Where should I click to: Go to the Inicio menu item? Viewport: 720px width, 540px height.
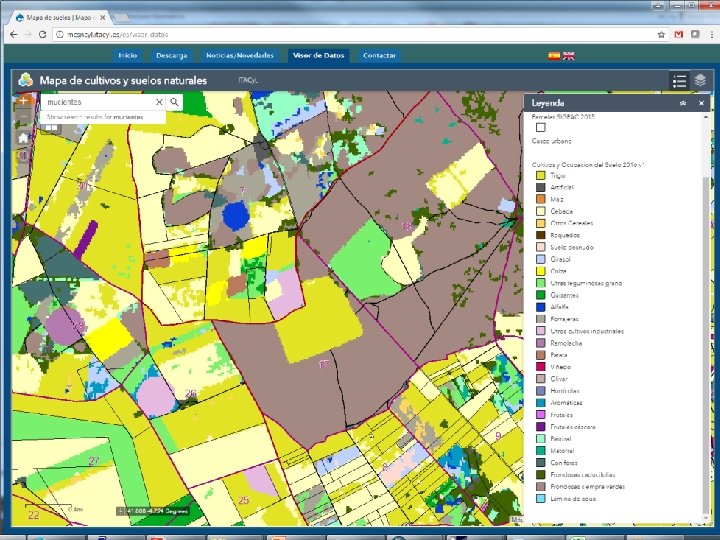[127, 56]
